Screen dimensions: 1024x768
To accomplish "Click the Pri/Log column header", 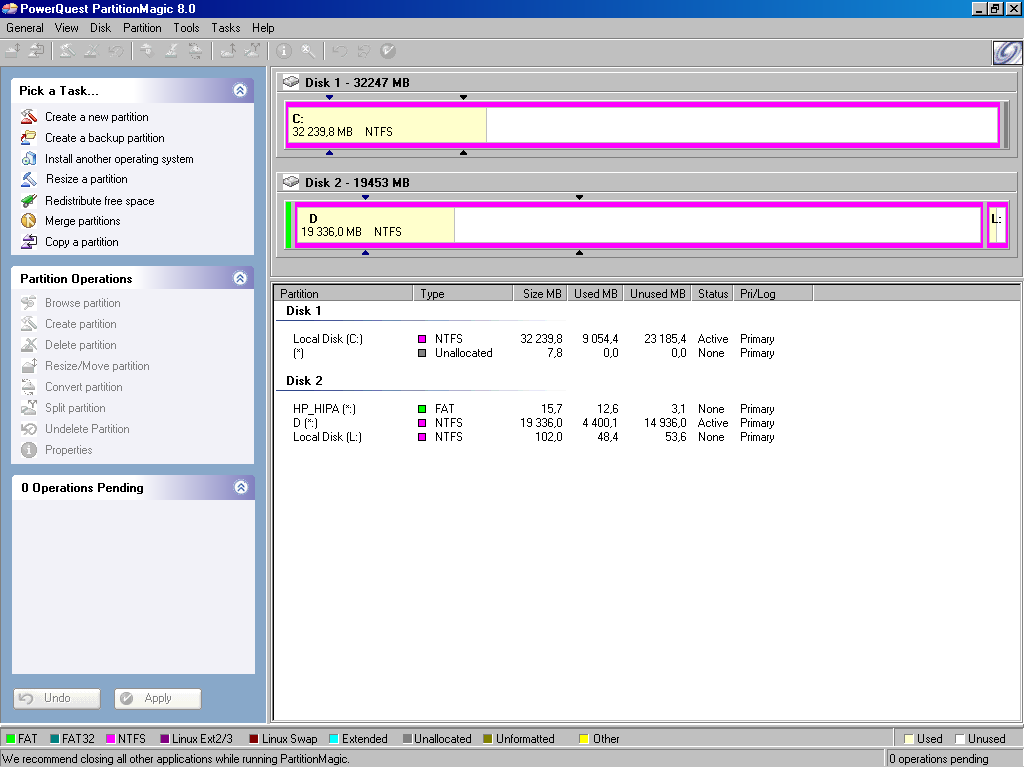I will point(773,294).
